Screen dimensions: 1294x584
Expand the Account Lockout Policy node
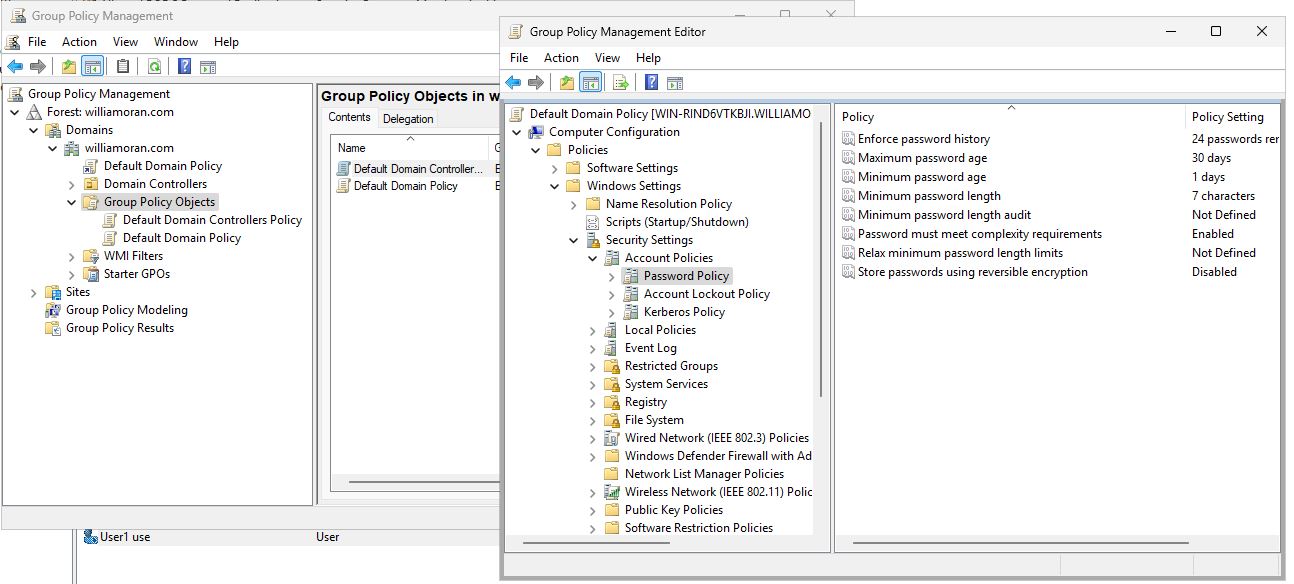tap(611, 294)
